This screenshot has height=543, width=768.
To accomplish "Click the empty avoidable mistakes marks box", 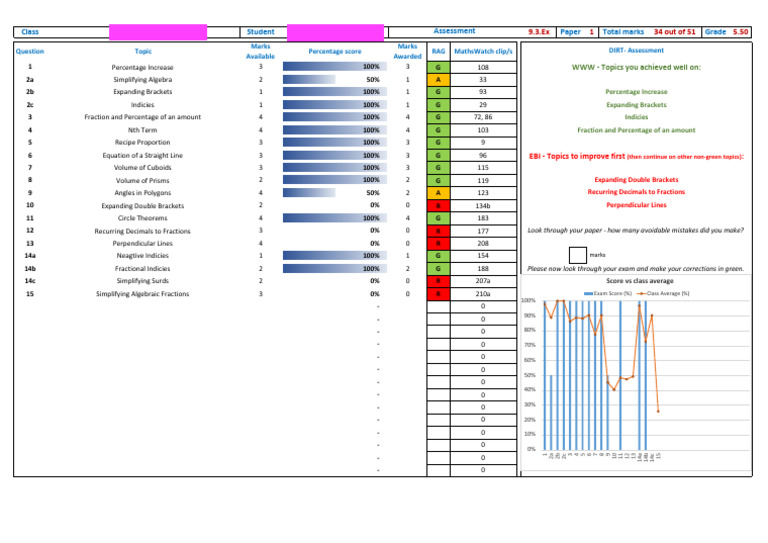I will pyautogui.click(x=577, y=255).
